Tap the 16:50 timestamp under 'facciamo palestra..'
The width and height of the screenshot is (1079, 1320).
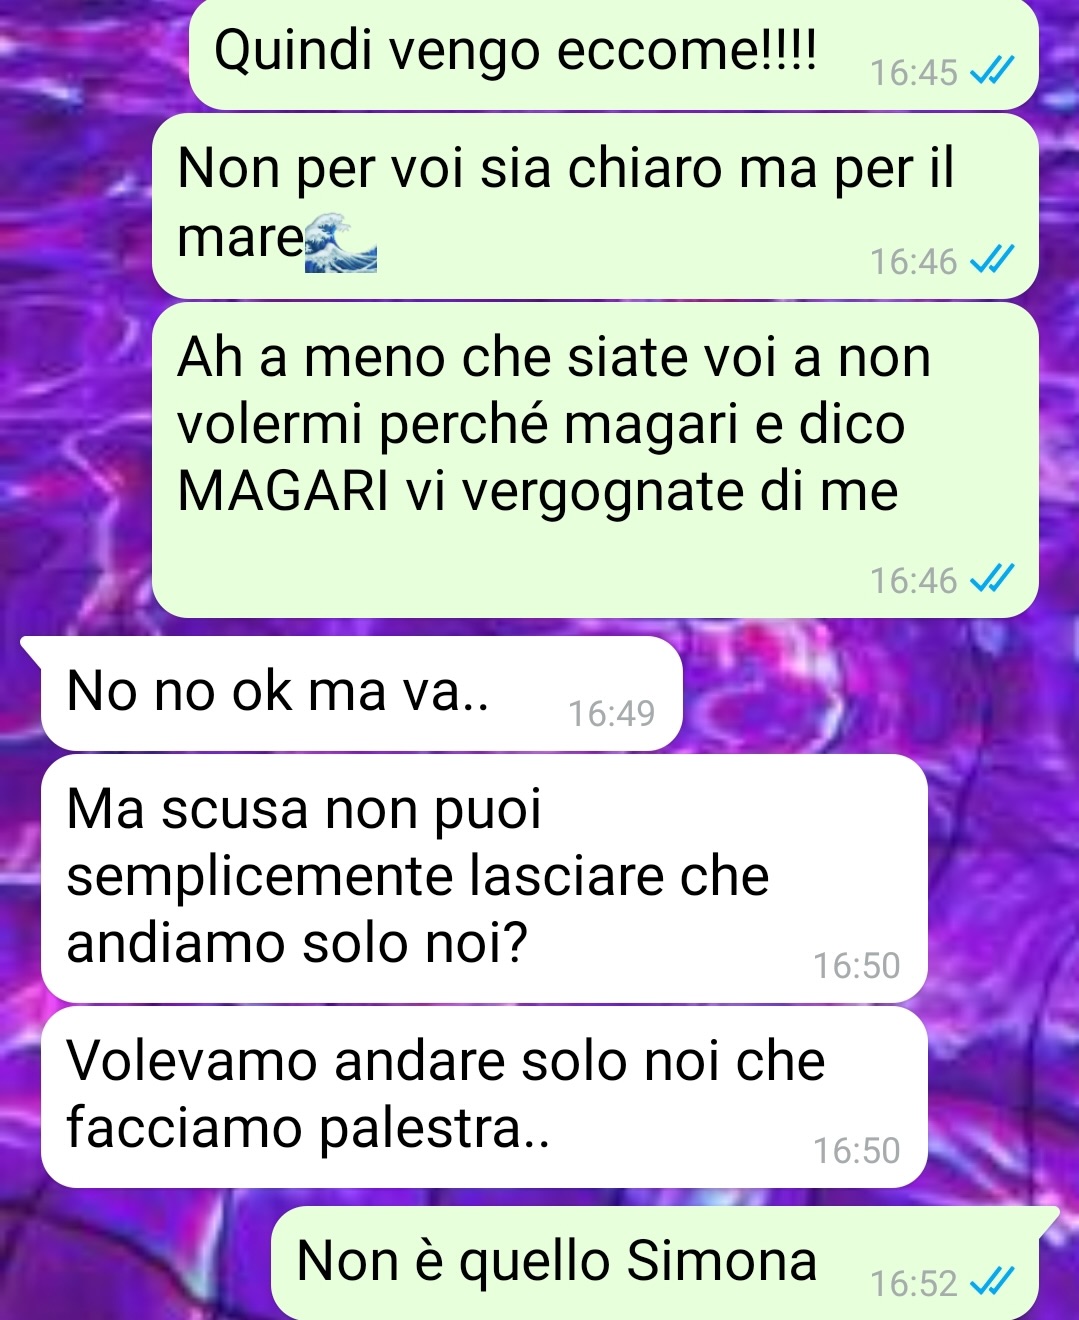(x=856, y=1150)
